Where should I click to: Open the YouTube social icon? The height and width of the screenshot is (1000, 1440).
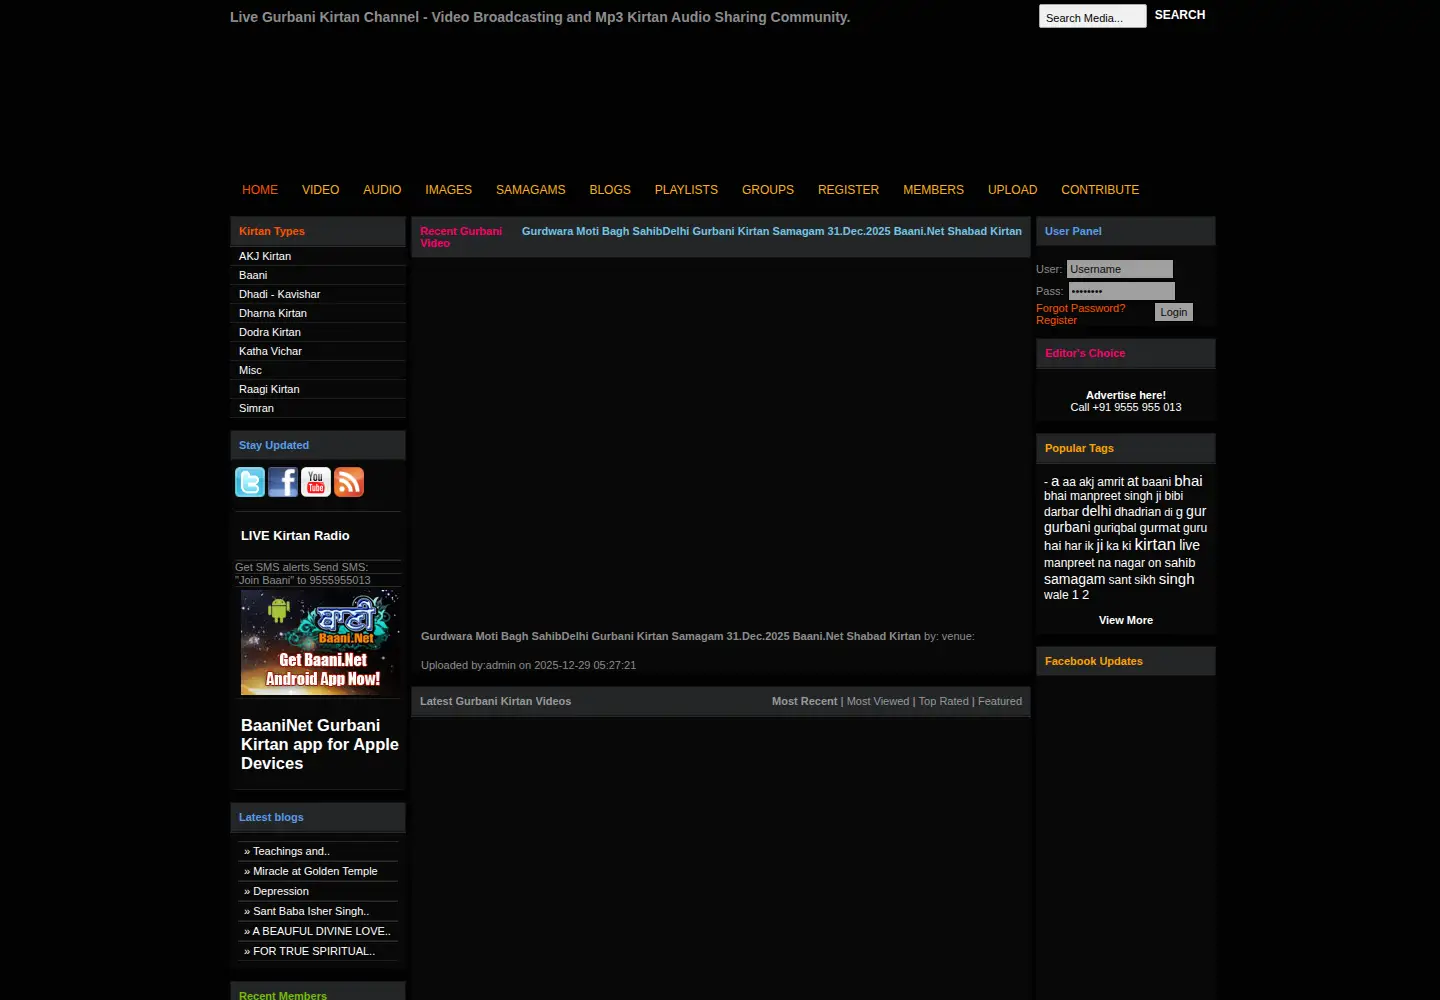point(316,482)
